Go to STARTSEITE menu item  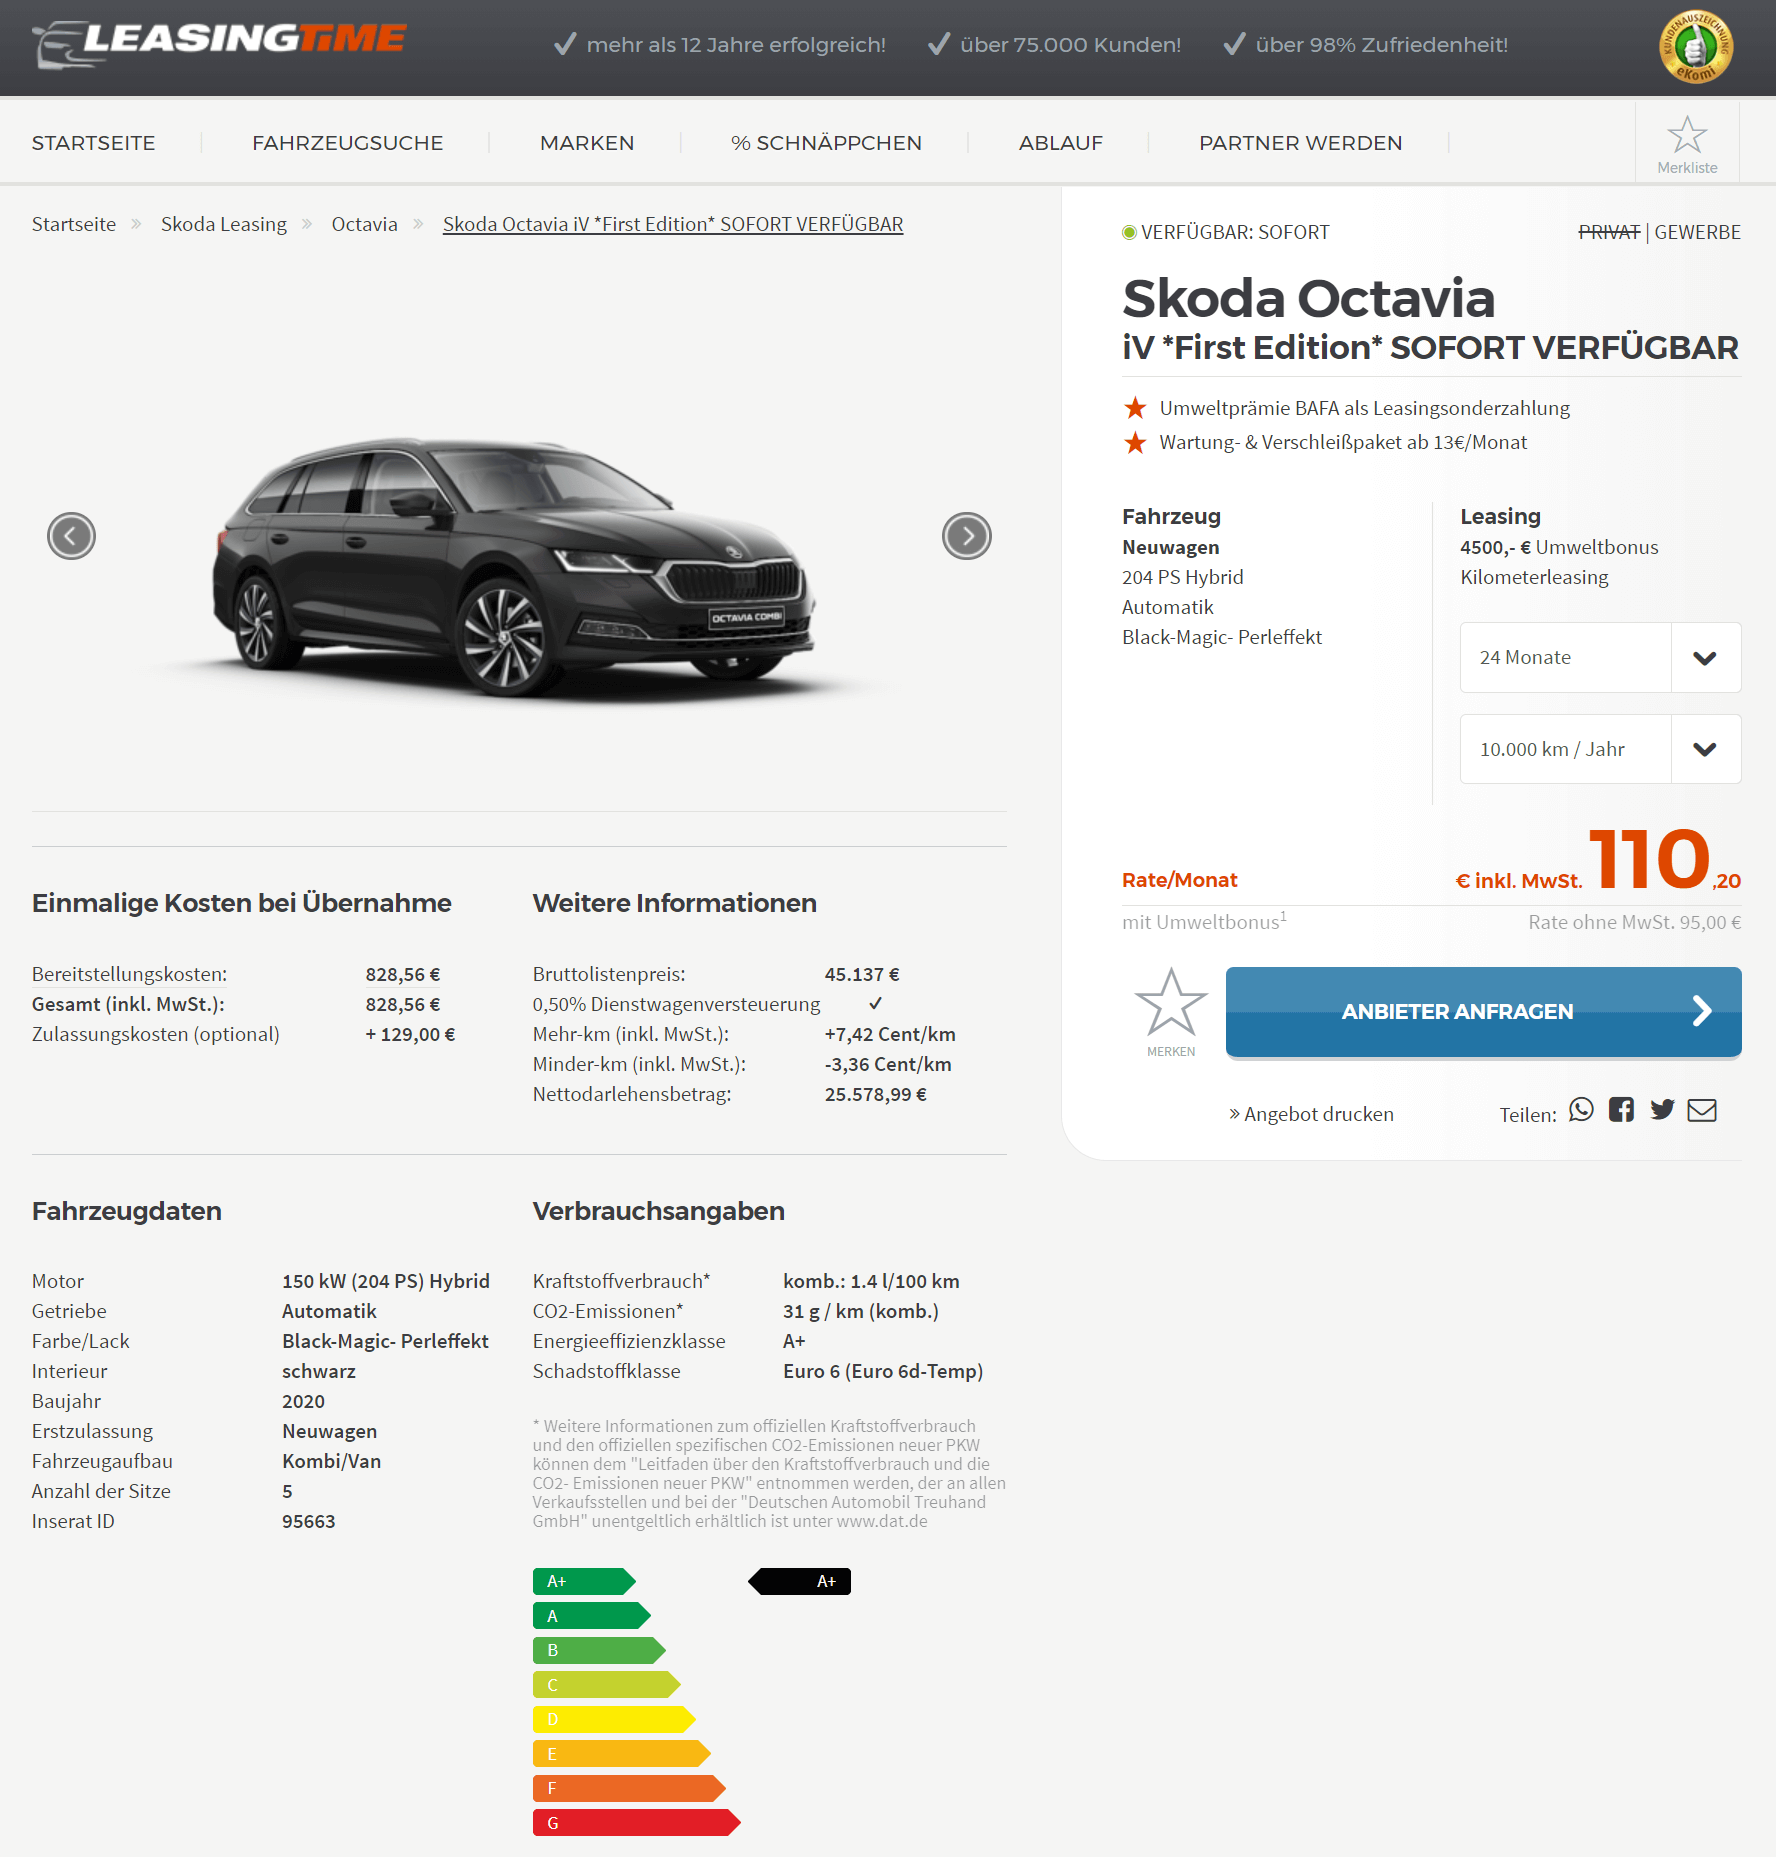click(93, 143)
